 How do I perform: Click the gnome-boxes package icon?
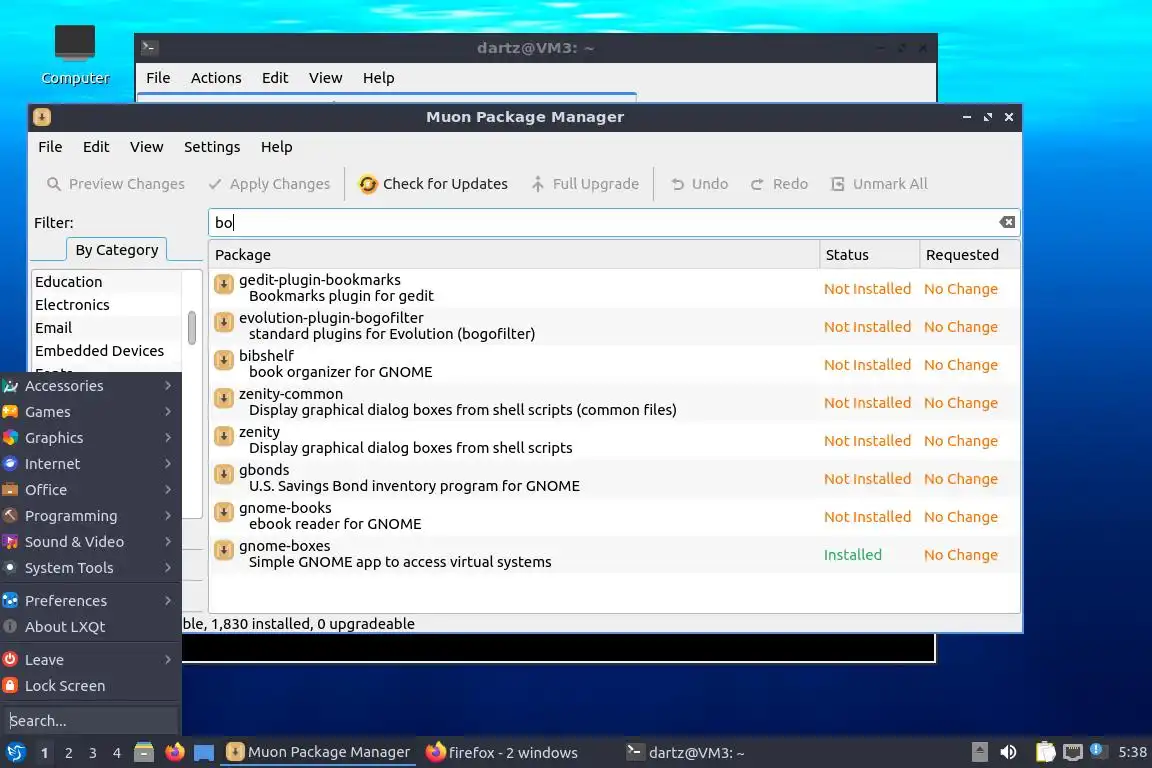[224, 550]
